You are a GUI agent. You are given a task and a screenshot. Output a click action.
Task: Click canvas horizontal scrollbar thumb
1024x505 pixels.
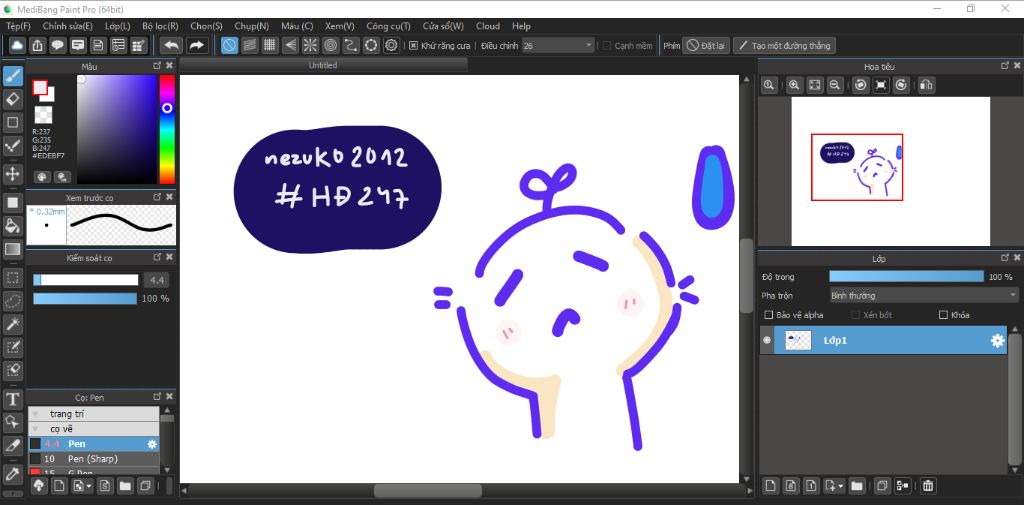(x=428, y=490)
